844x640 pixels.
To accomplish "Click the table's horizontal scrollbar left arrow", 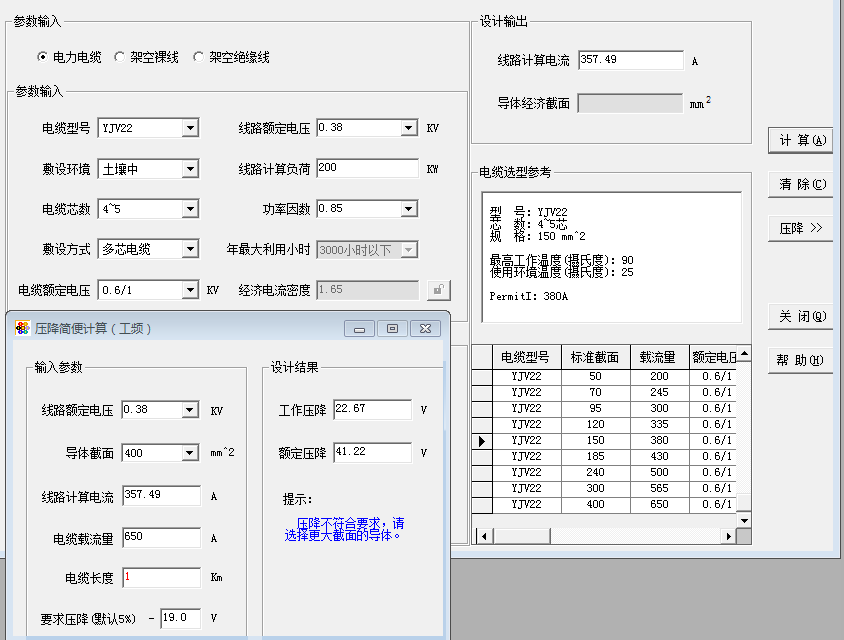I will pyautogui.click(x=481, y=536).
